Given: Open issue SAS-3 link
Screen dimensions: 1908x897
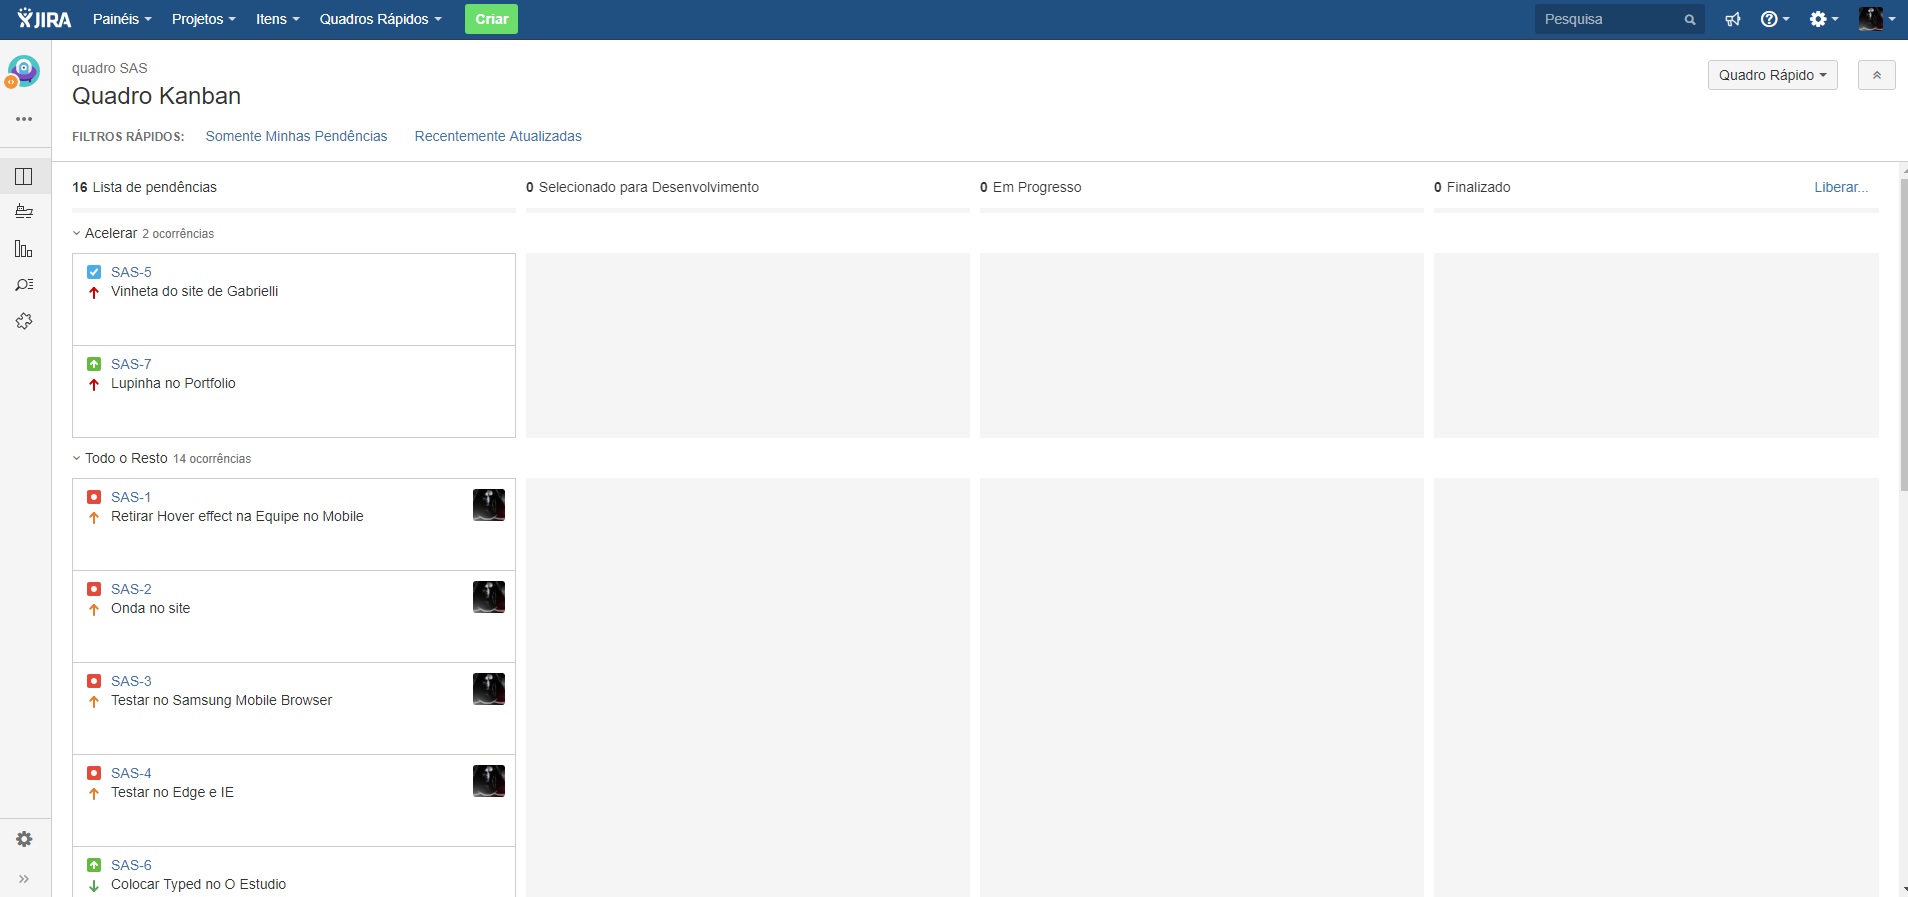Looking at the screenshot, I should [131, 681].
